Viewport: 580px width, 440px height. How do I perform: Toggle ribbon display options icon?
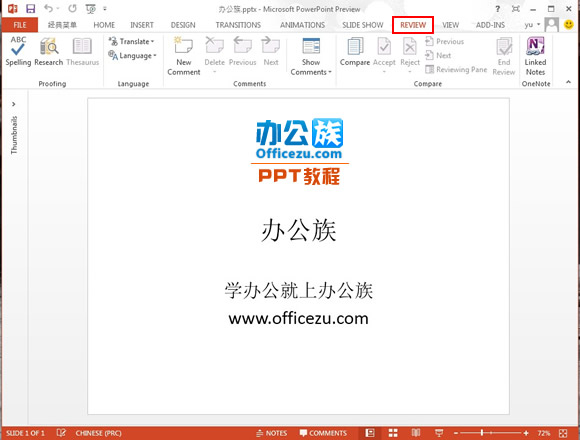[515, 9]
